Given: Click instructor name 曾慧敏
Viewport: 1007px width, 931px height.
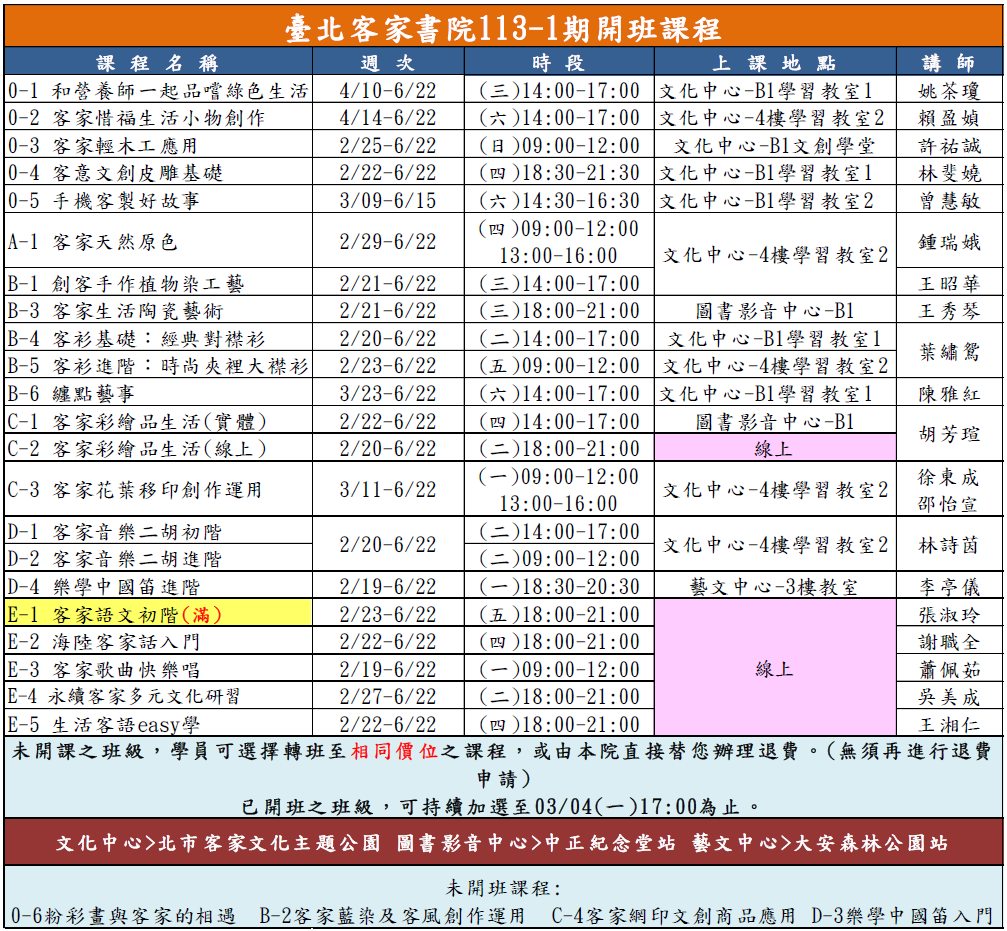Looking at the screenshot, I should (949, 200).
